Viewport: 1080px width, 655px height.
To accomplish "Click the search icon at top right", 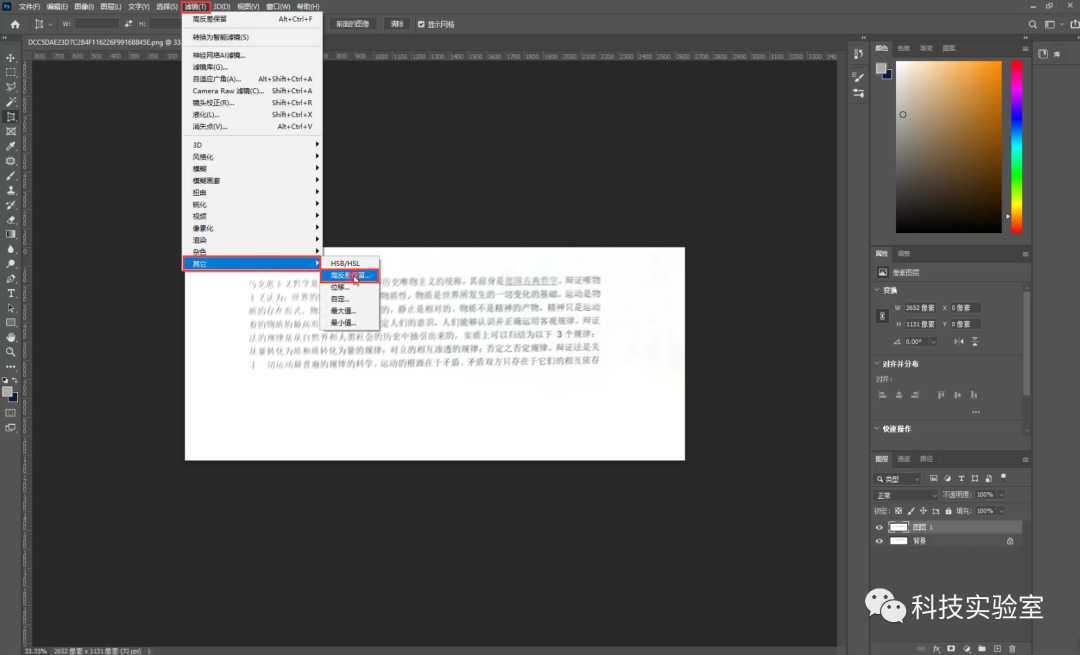I will pos(1031,23).
